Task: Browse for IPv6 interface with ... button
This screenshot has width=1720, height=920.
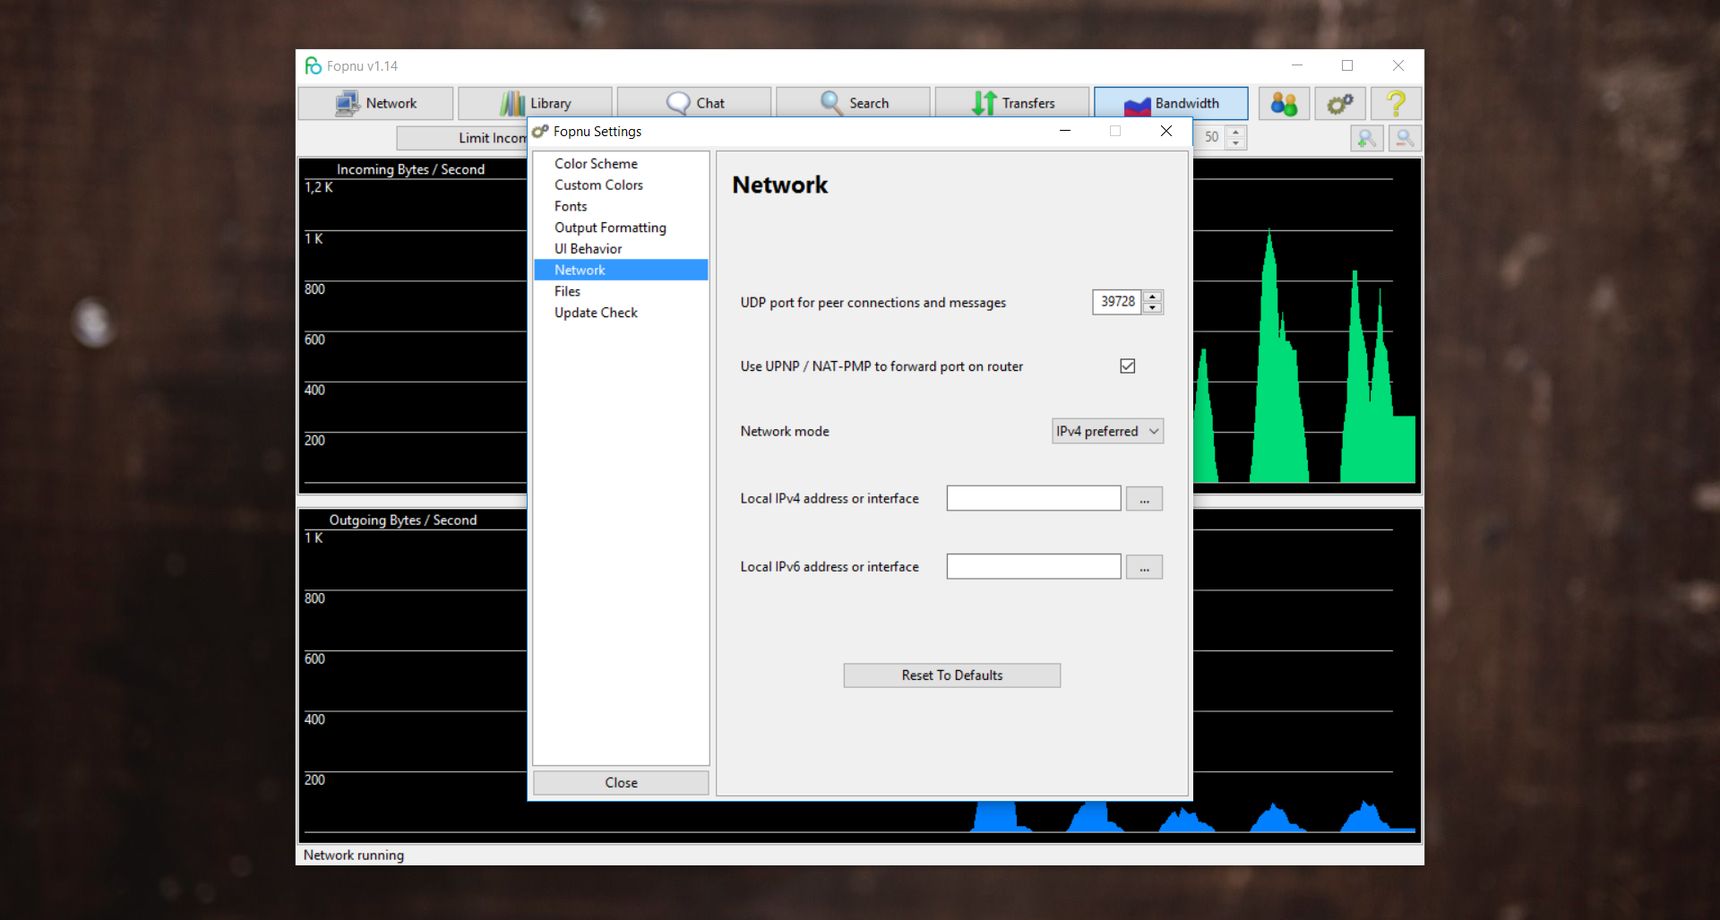Action: (1145, 566)
